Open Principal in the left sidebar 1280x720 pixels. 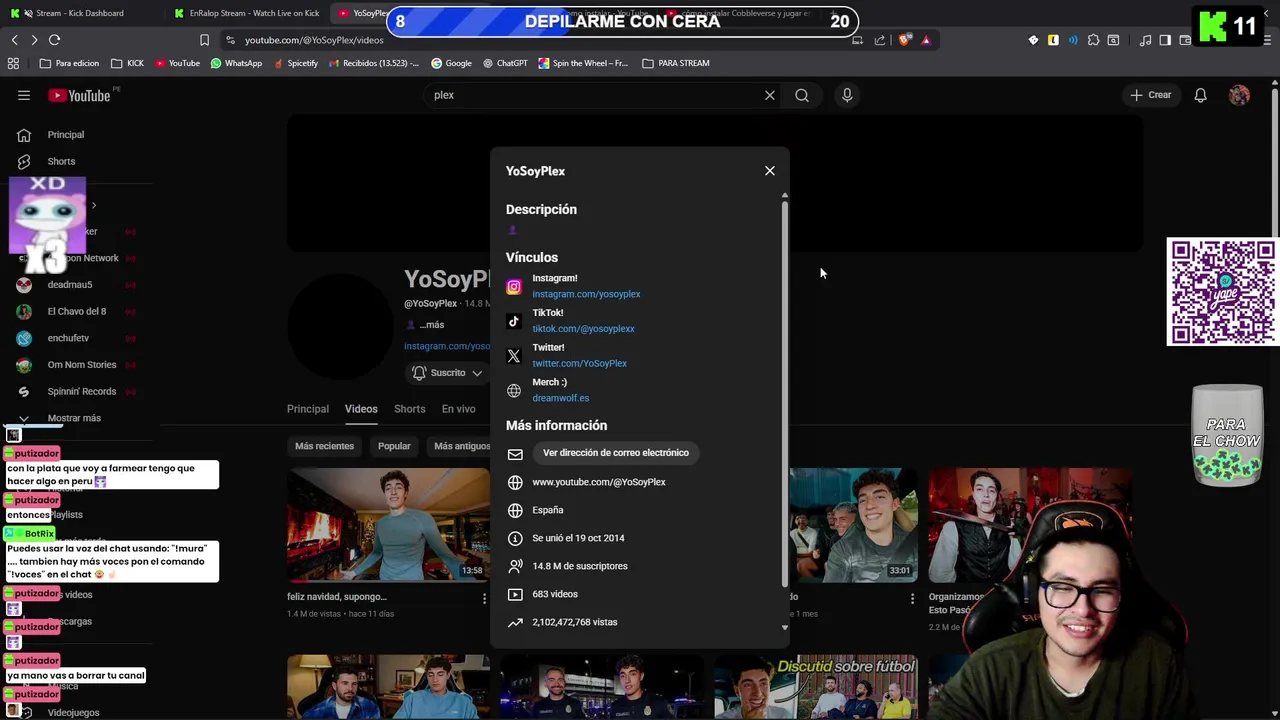(66, 135)
